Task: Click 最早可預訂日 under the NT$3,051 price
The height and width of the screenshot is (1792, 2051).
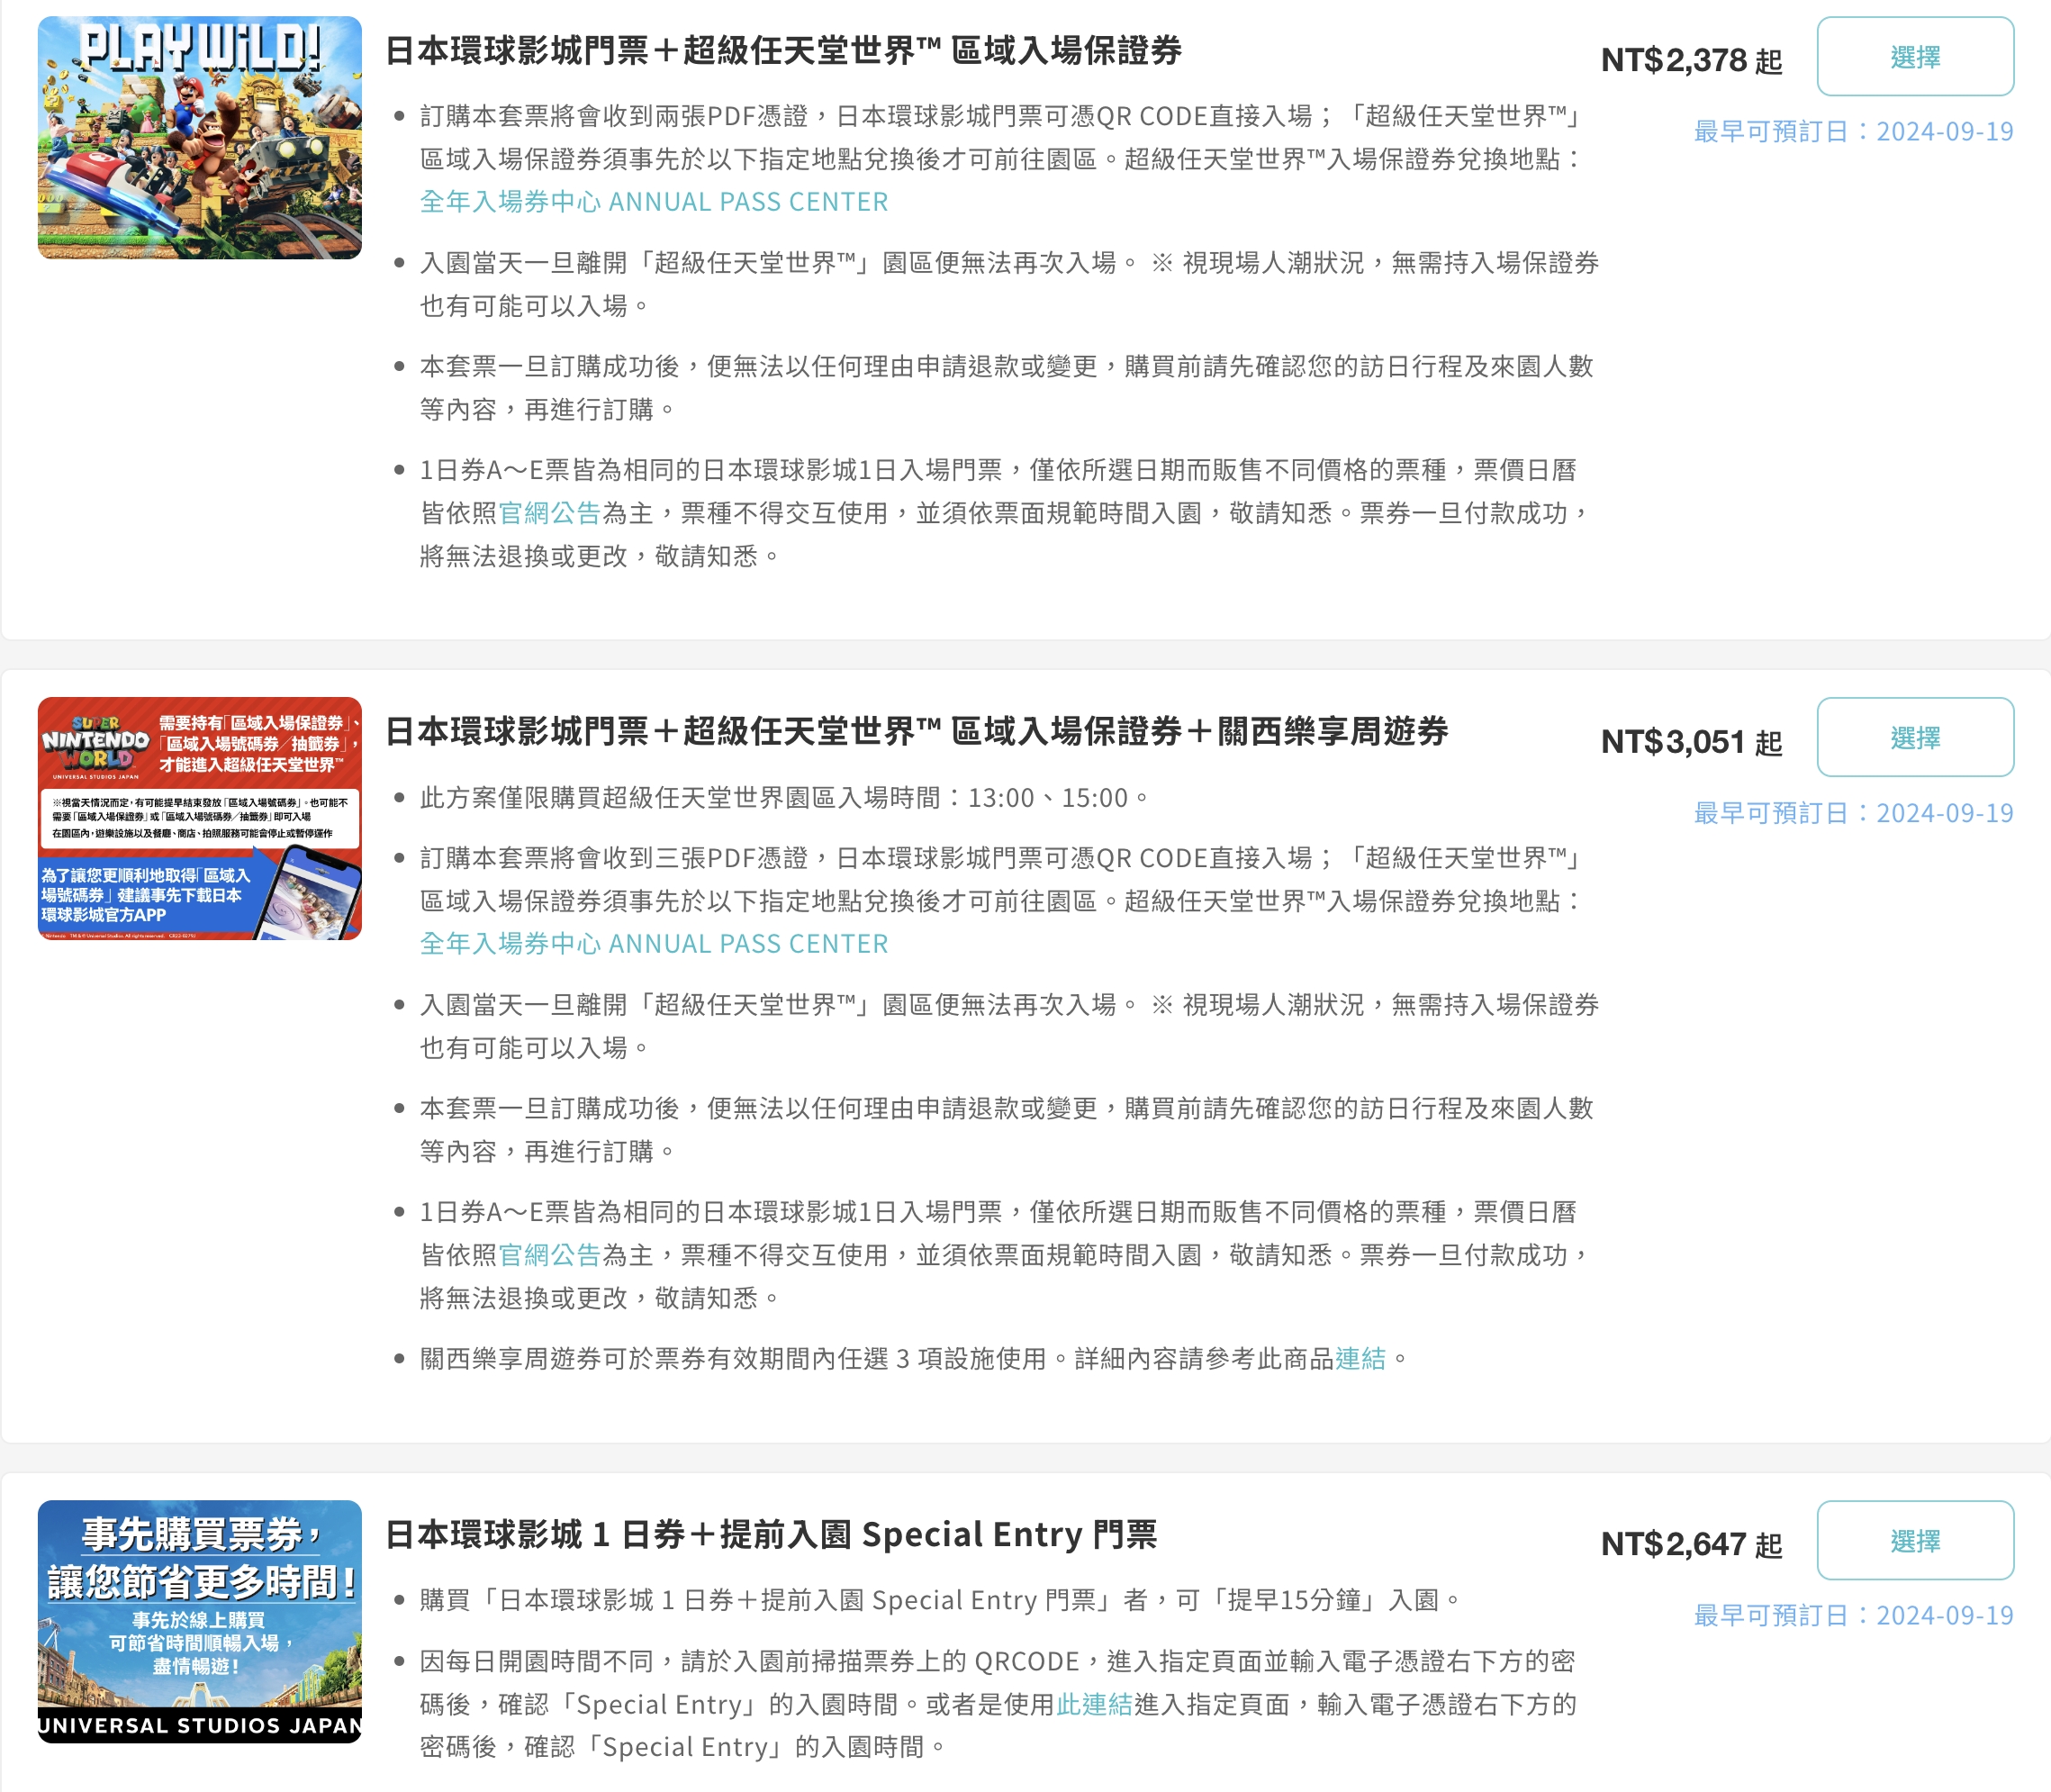Action: pyautogui.click(x=1853, y=814)
